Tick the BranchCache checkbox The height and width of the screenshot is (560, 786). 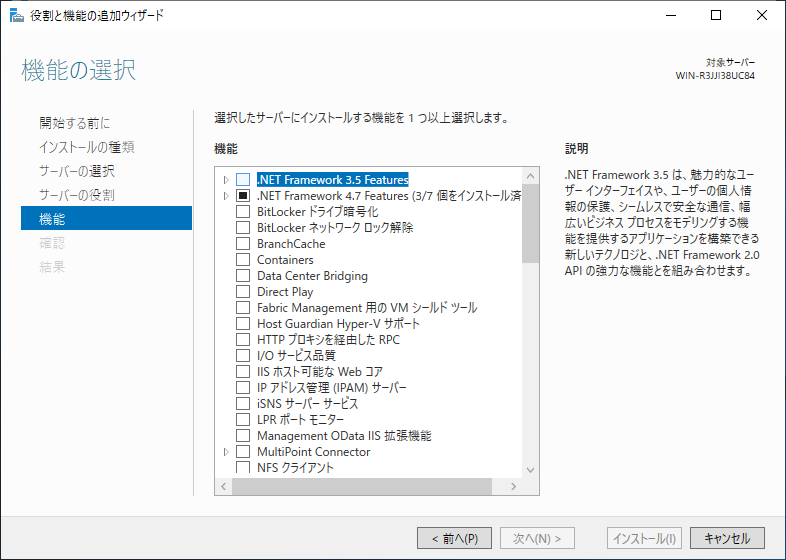point(243,244)
